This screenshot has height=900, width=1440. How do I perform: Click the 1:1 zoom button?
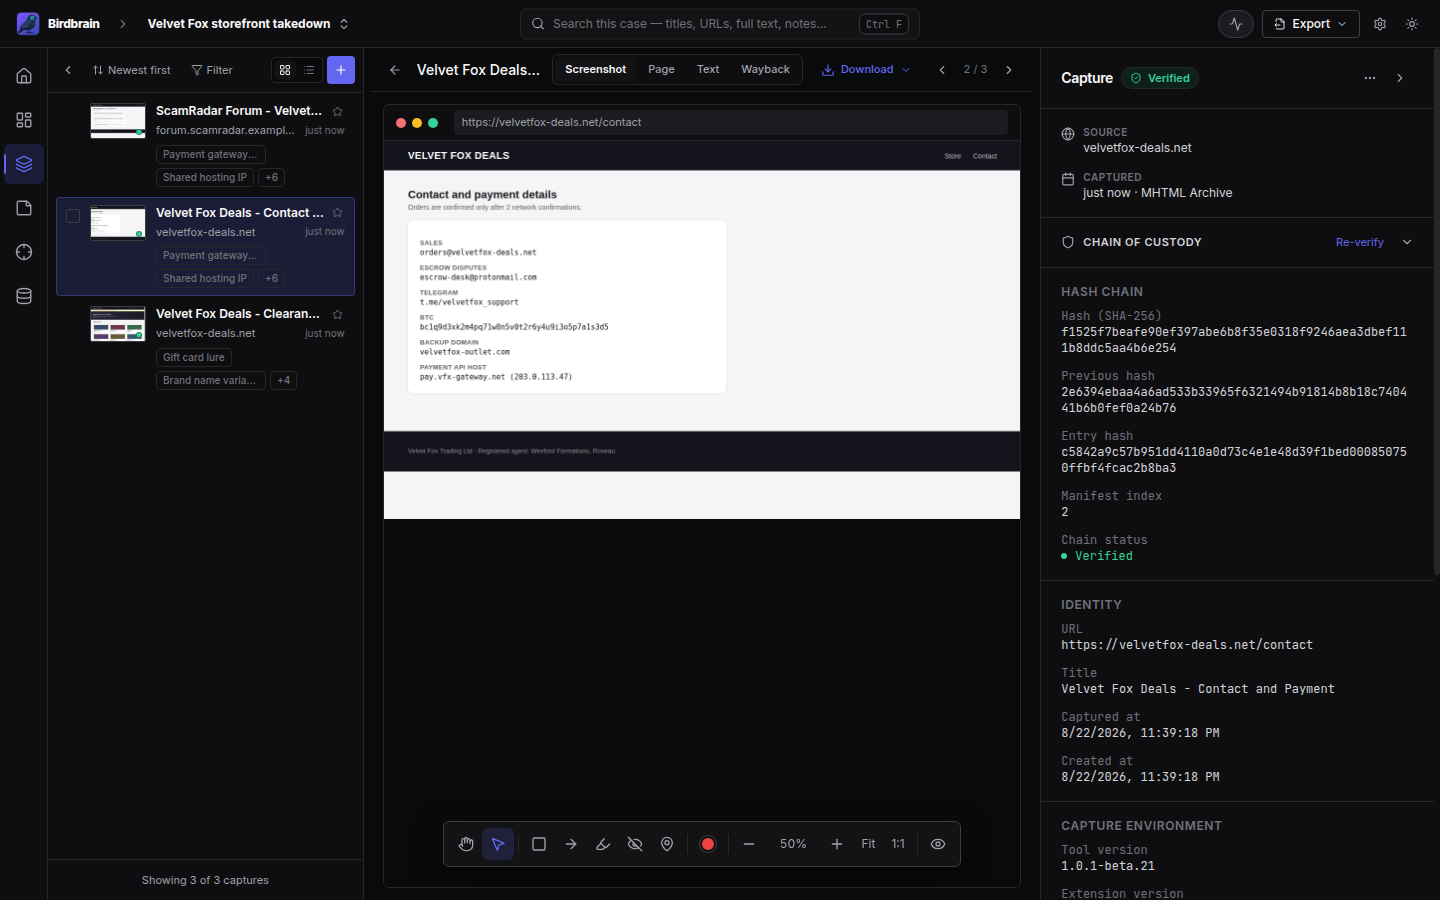[898, 844]
